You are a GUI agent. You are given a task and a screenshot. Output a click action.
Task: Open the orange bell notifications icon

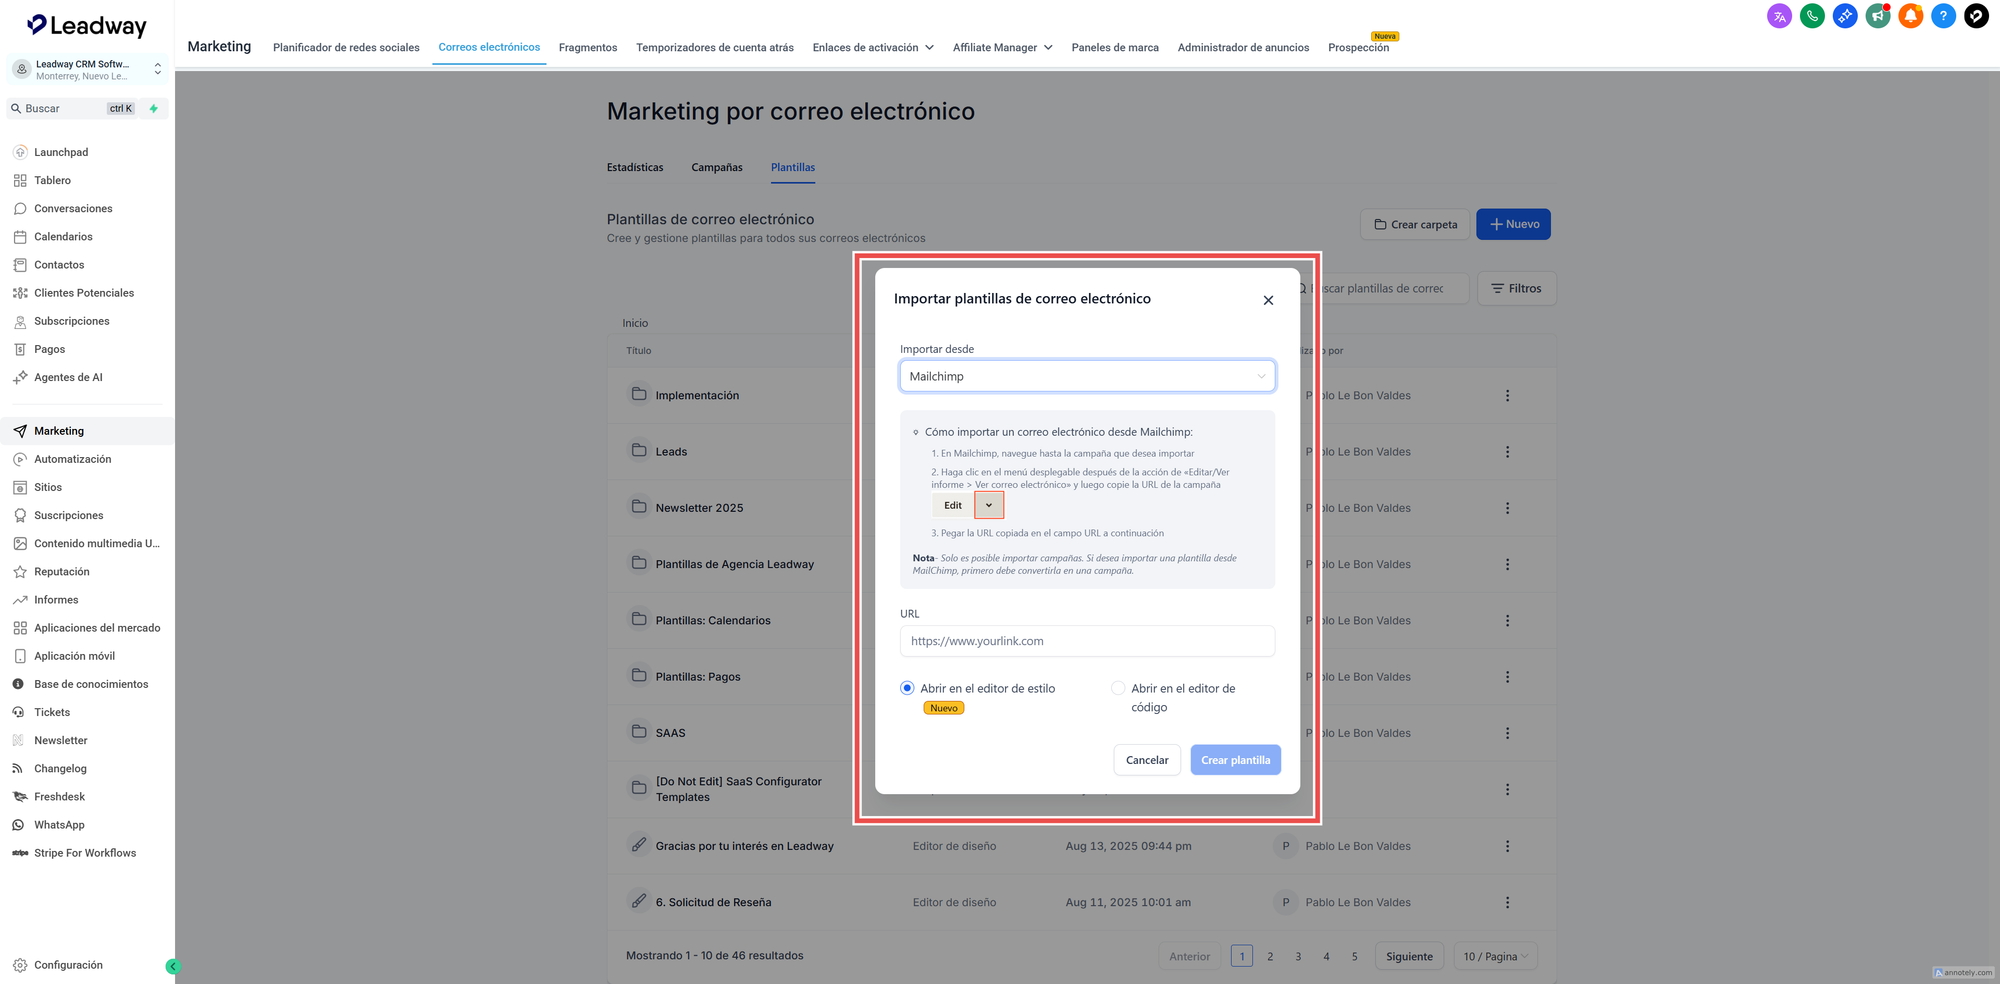1911,16
